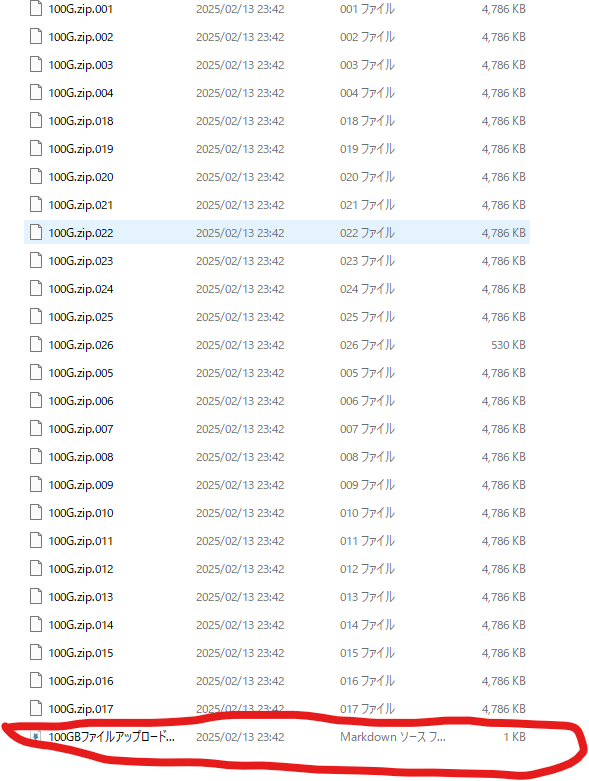This screenshot has height=781, width=589.
Task: Click the Markdown ソース type entry
Action: click(393, 737)
